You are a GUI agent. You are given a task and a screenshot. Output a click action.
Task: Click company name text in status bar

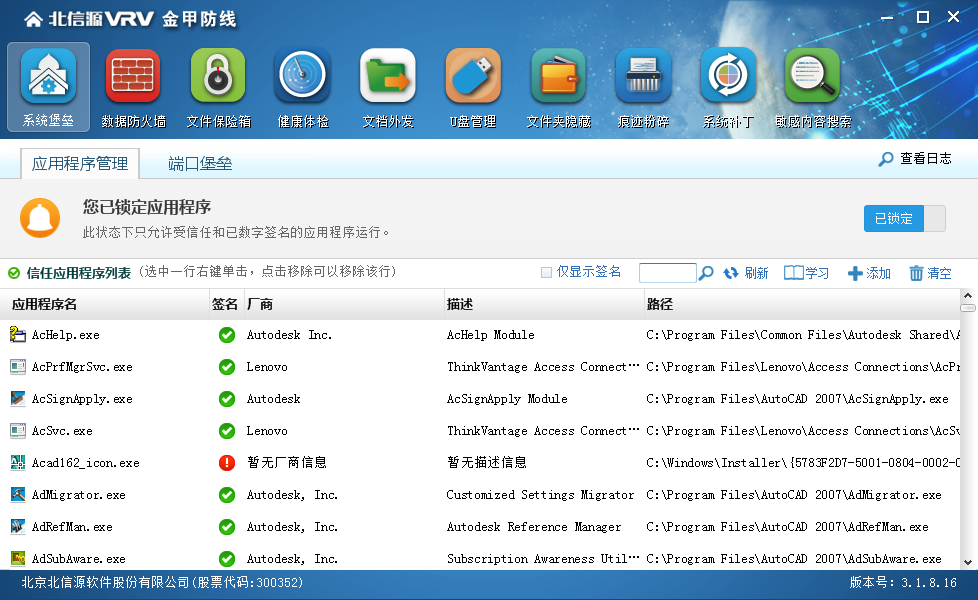tap(162, 583)
